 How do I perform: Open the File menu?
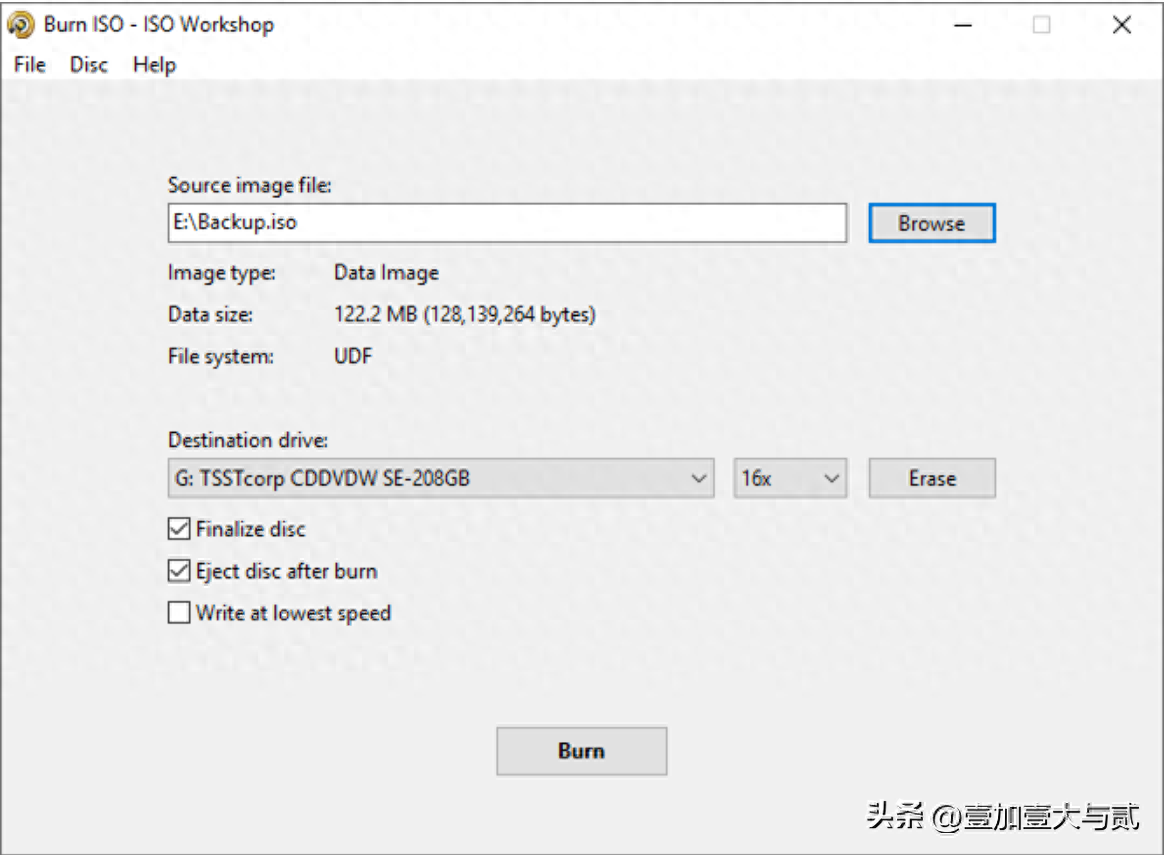[x=30, y=65]
